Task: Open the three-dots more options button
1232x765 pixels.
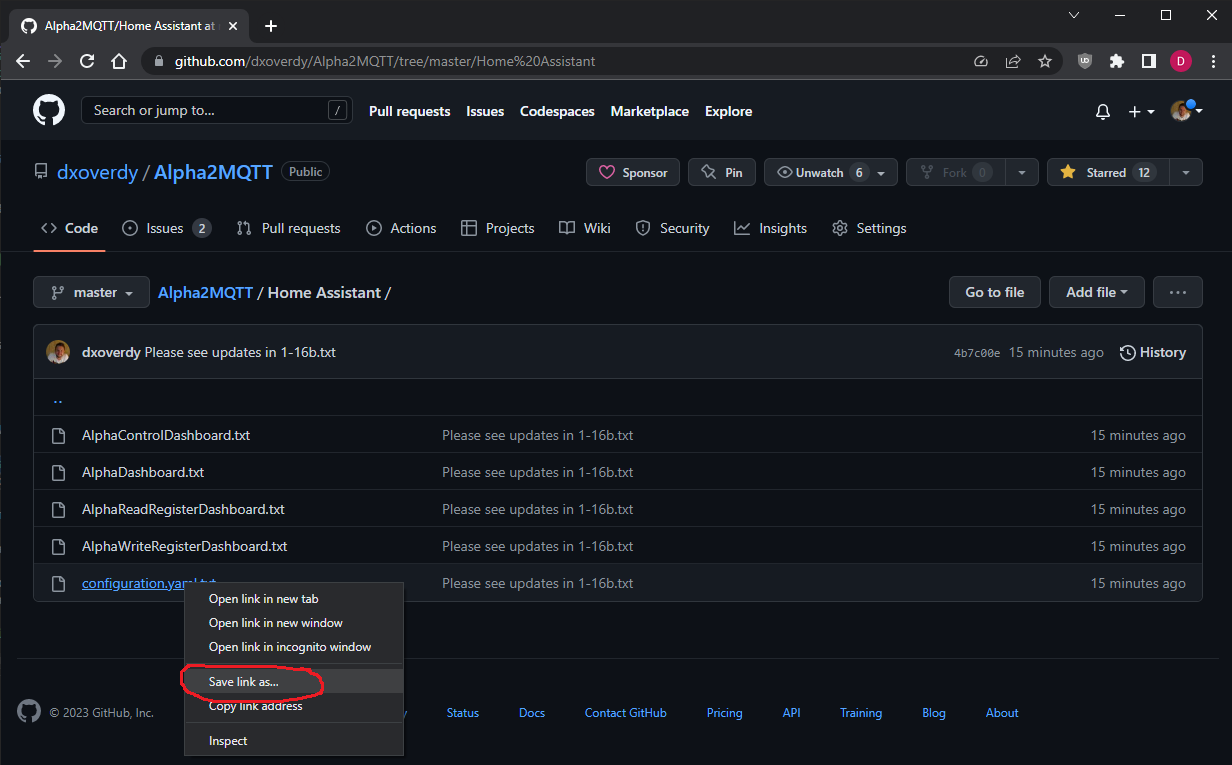Action: [x=1178, y=292]
